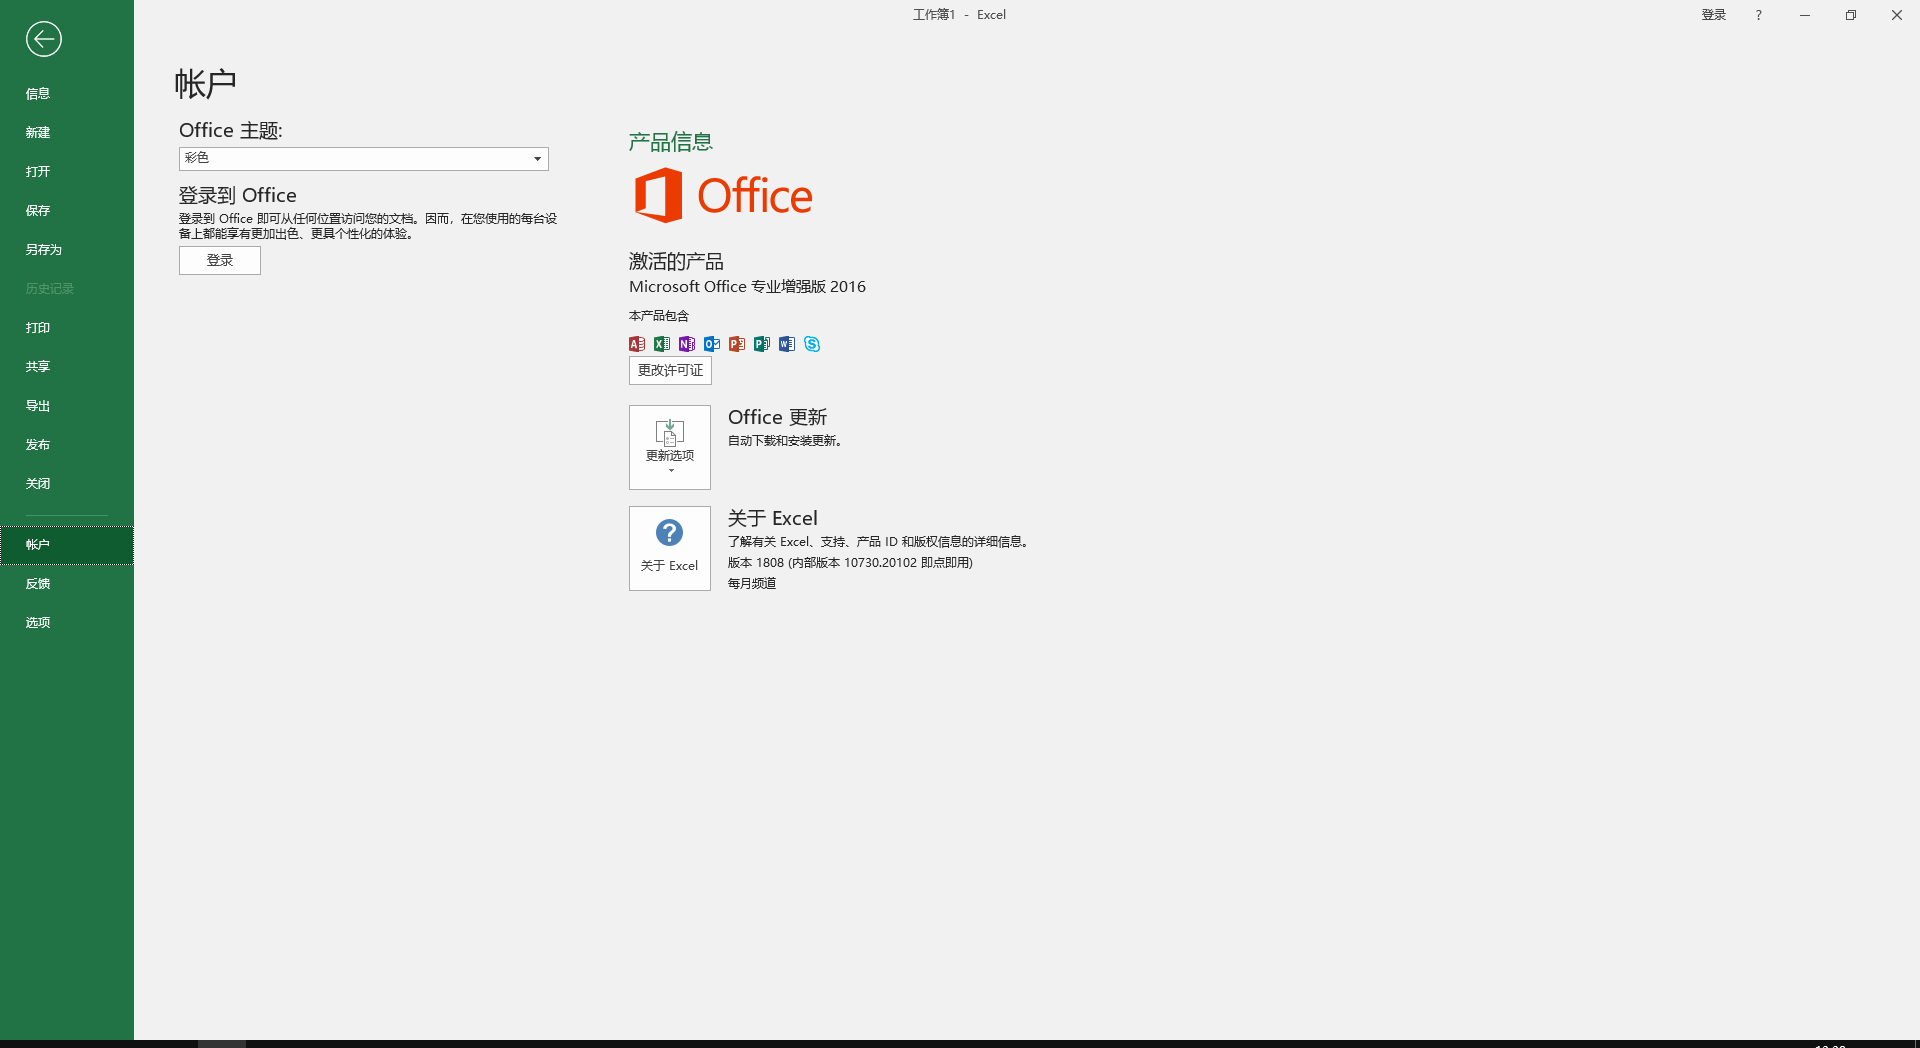Viewport: 1920px width, 1048px height.
Task: Click the back arrow to exit Backstage
Action: point(43,39)
